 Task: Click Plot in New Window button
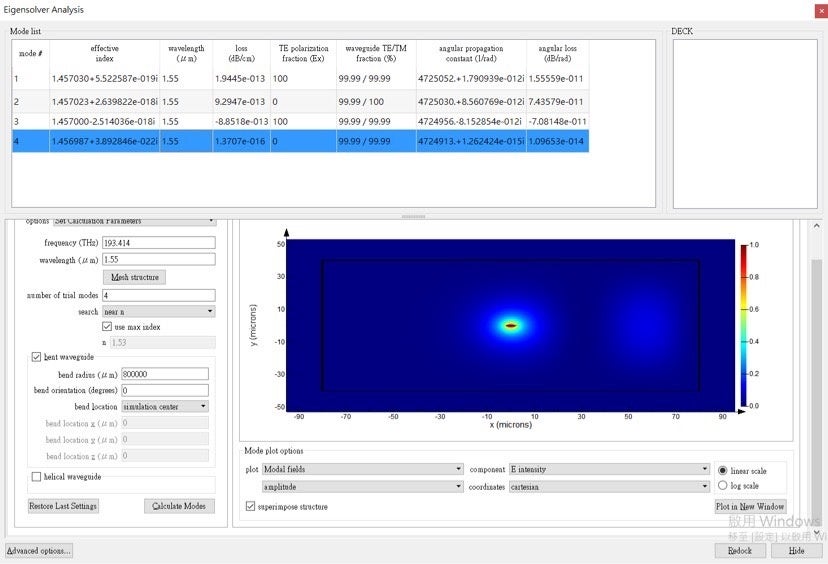750,507
